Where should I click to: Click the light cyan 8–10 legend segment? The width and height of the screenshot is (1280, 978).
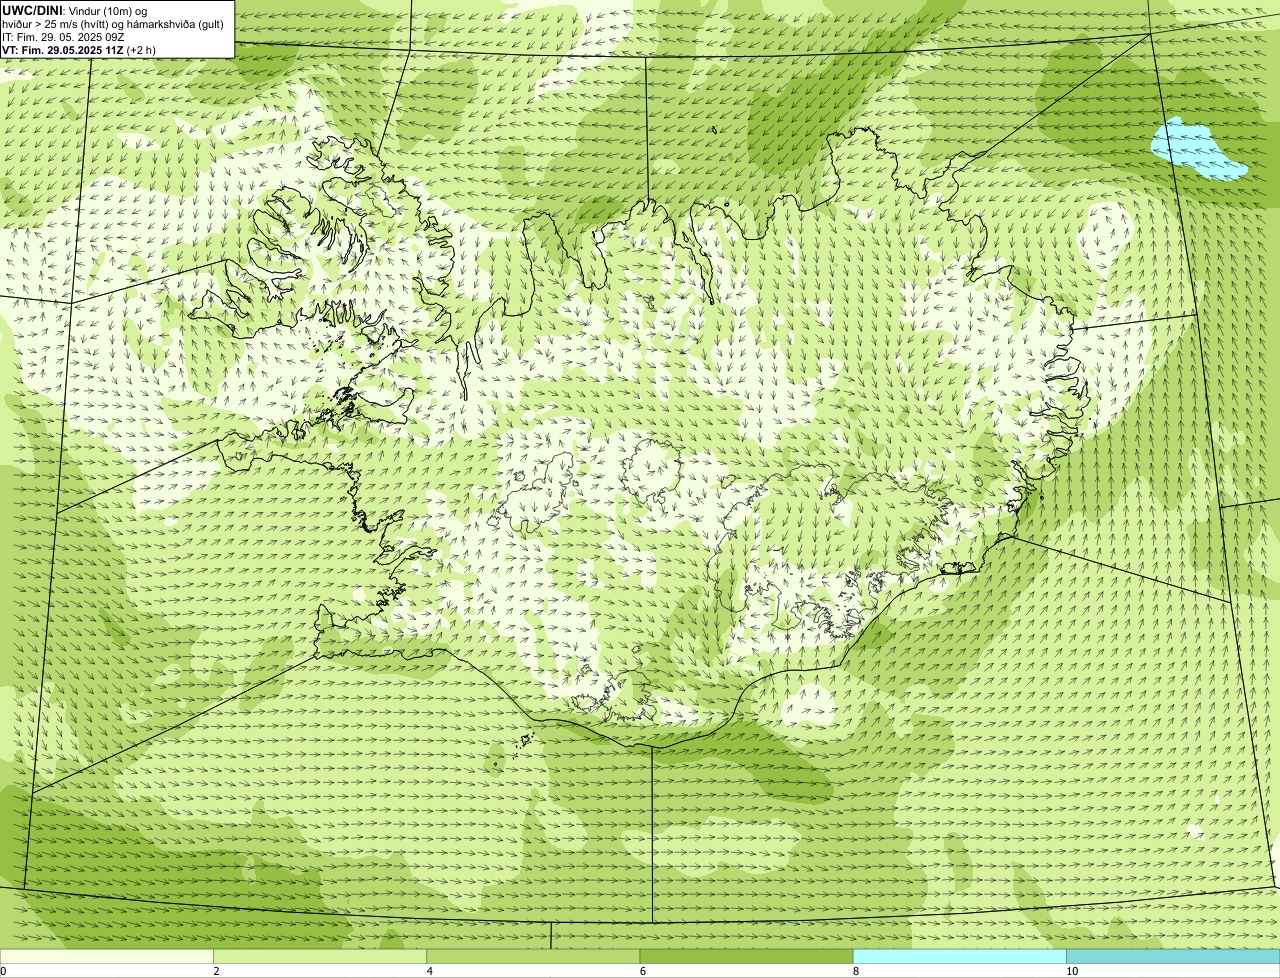tap(960, 957)
